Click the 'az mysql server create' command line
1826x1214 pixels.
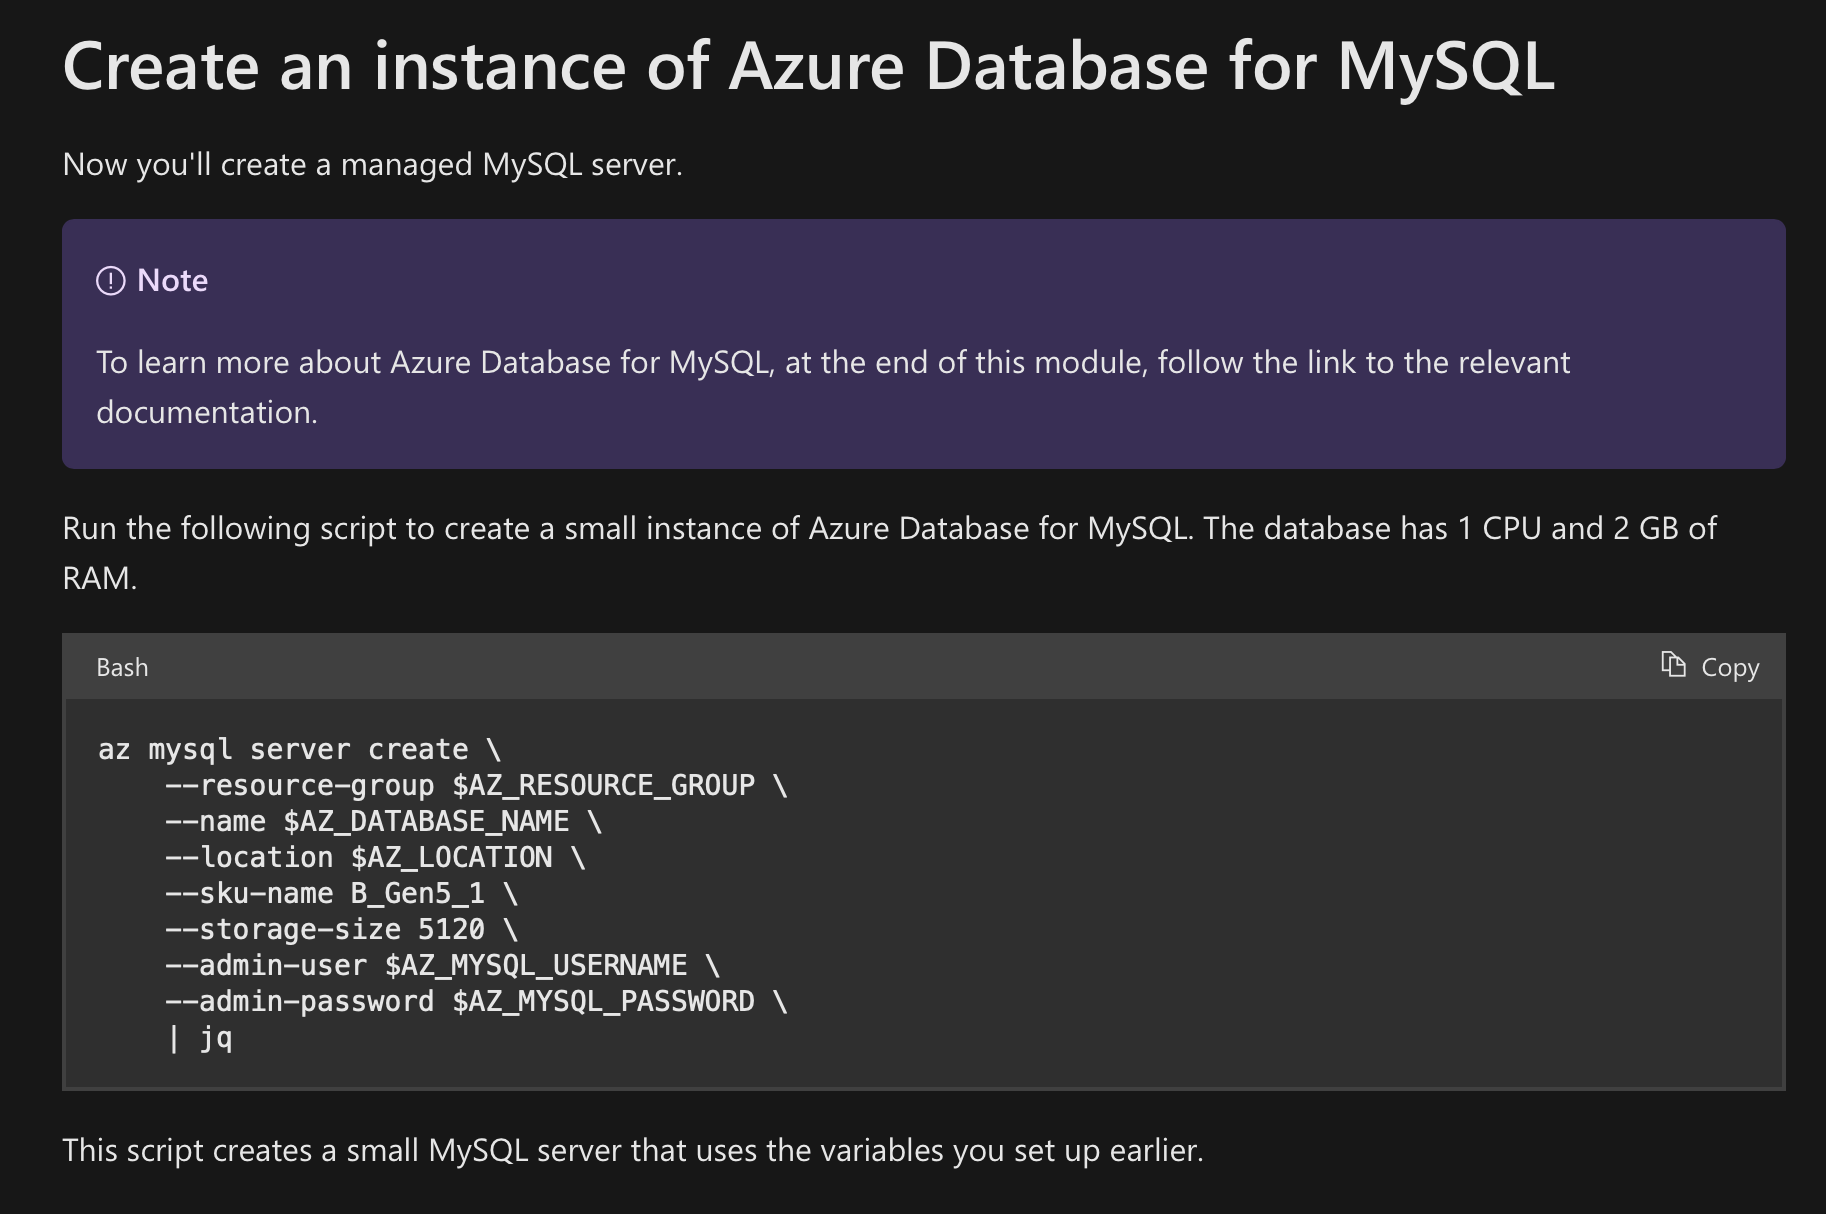coord(300,748)
